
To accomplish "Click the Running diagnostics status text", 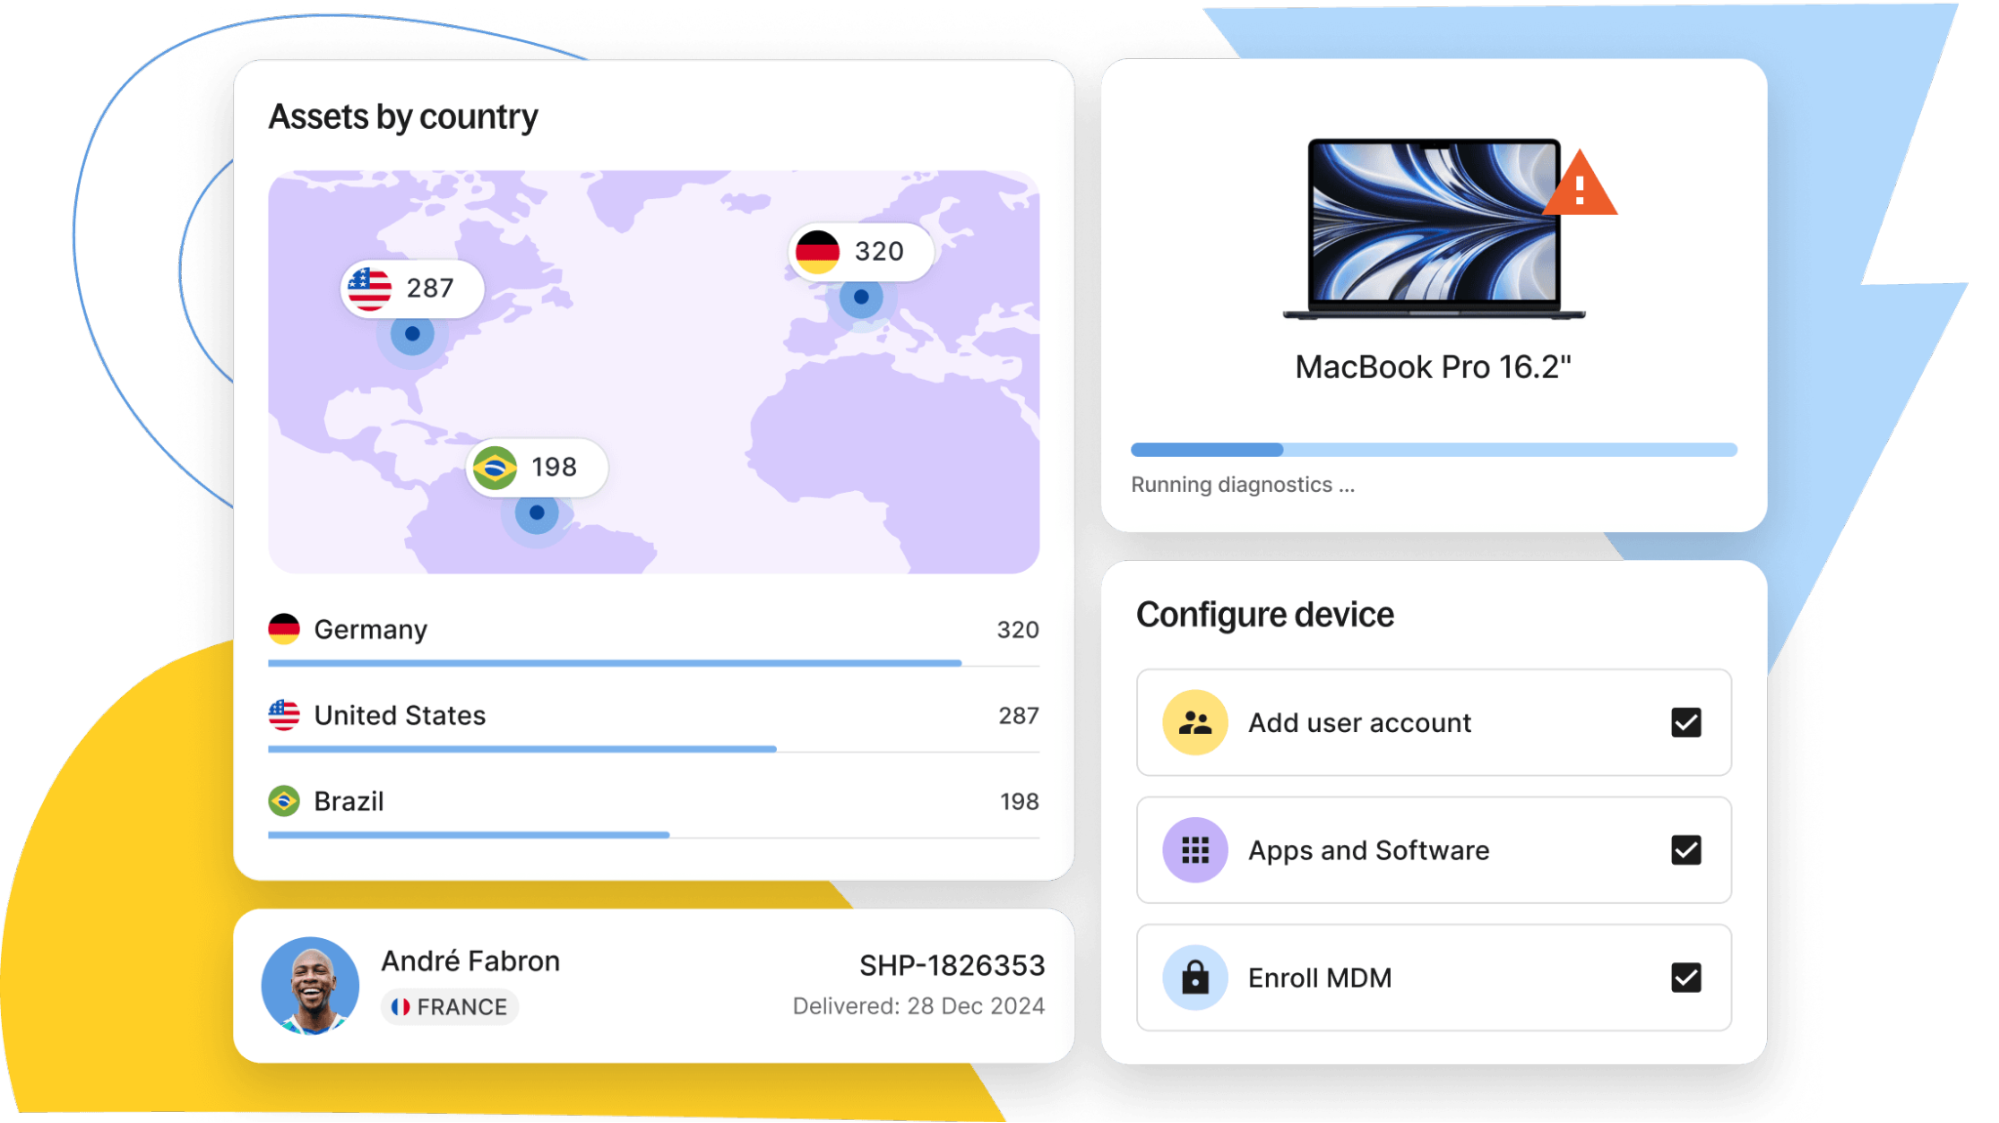I will point(1243,485).
